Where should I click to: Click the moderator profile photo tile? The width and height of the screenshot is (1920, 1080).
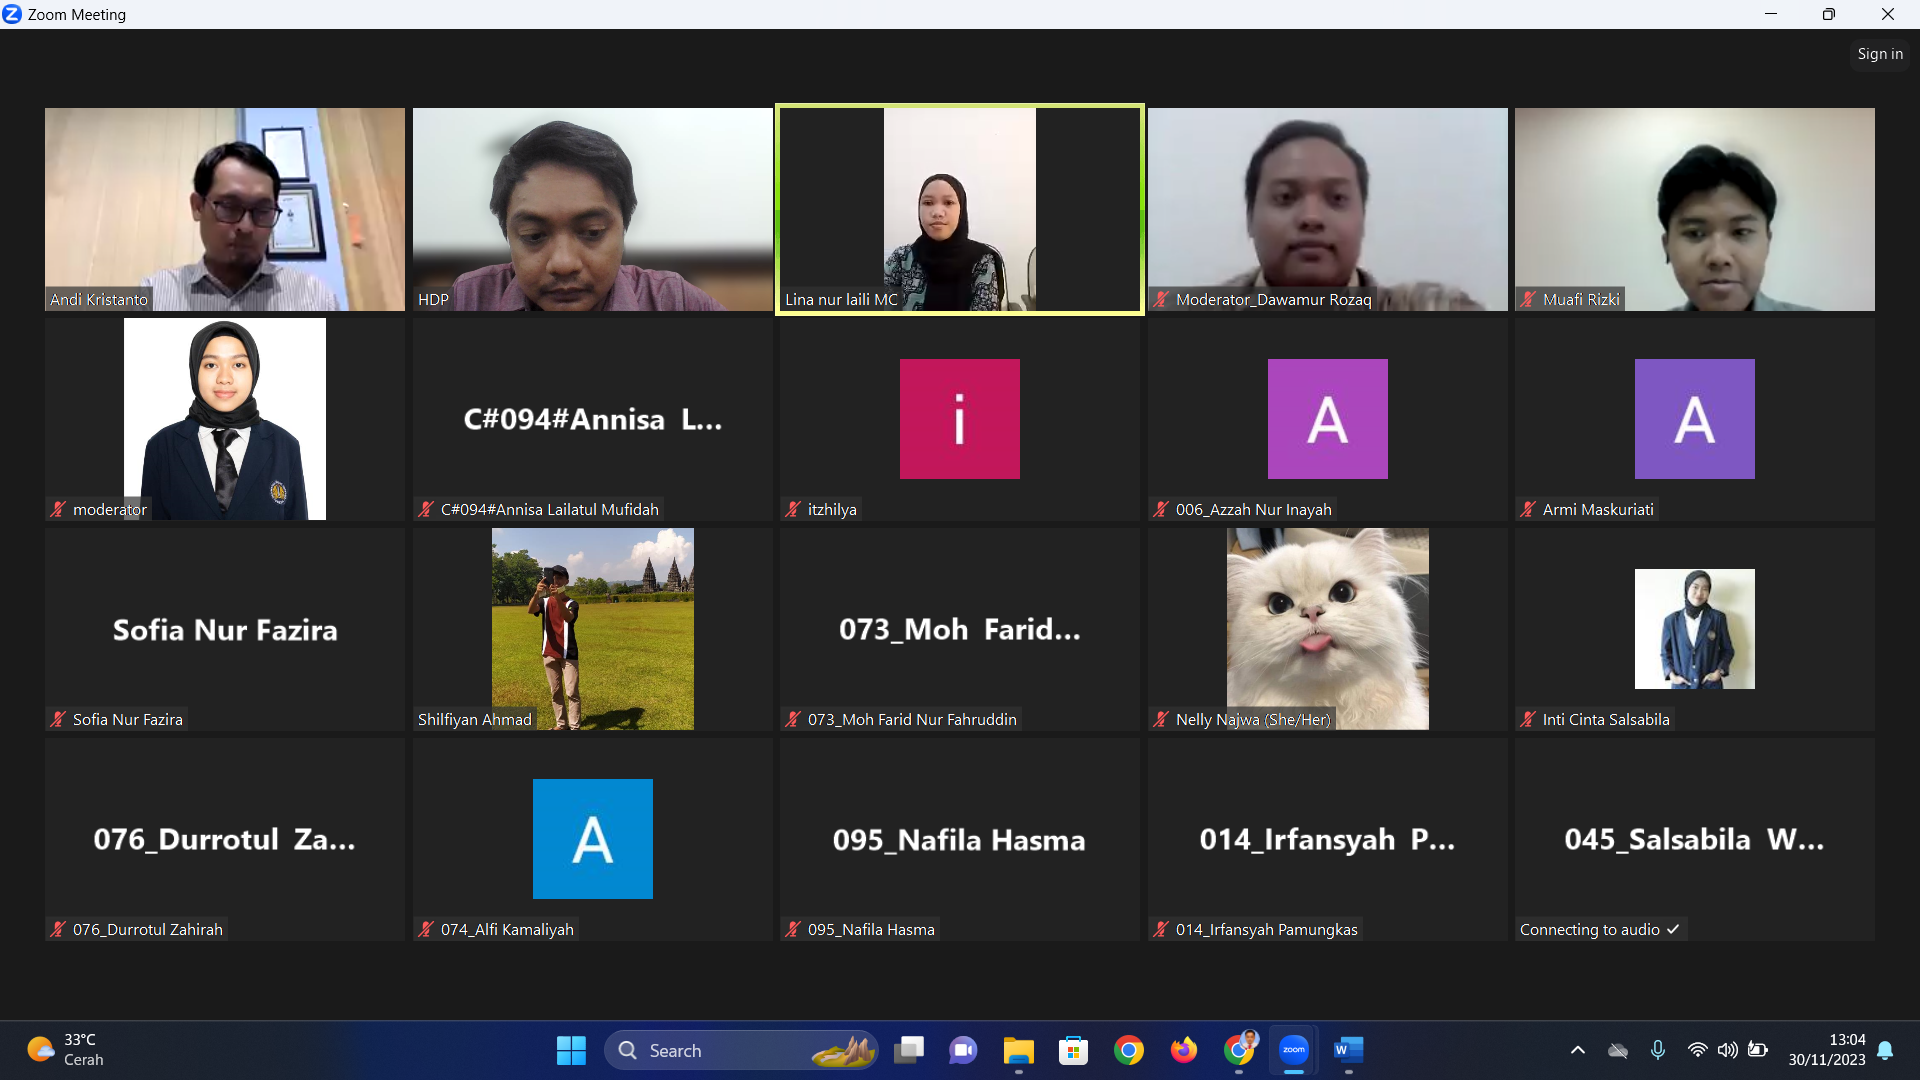[x=225, y=419]
